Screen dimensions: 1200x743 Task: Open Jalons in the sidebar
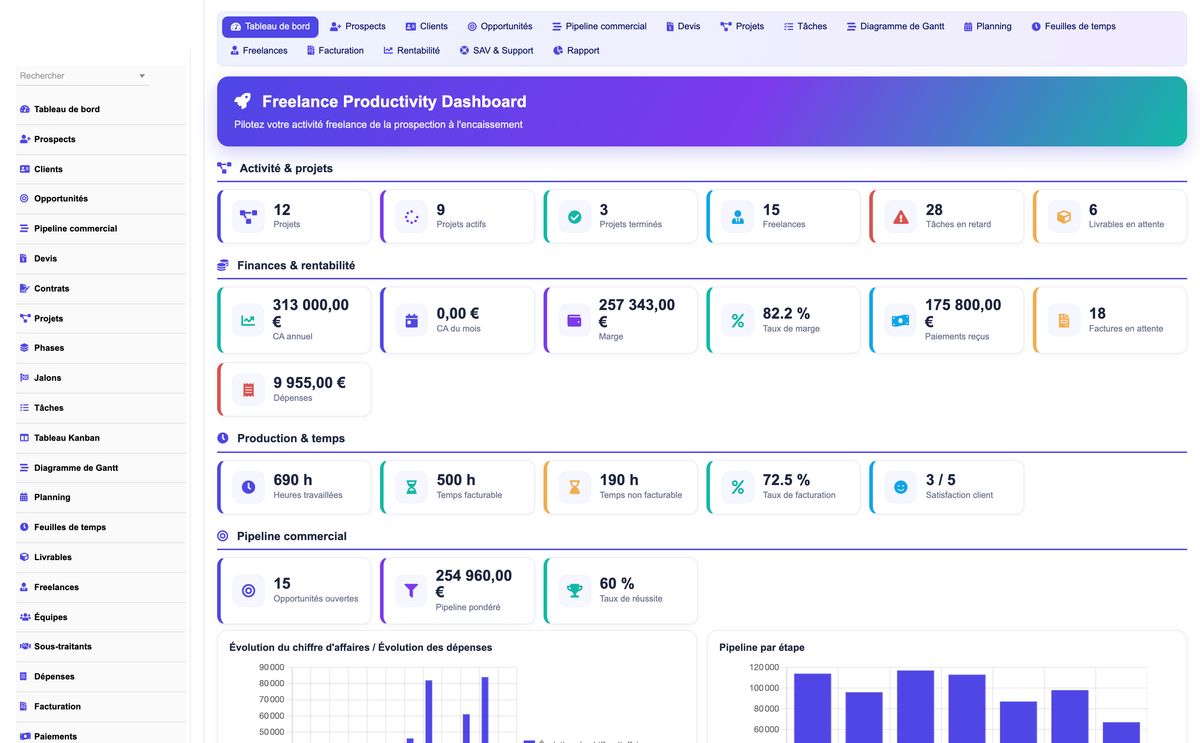point(101,378)
